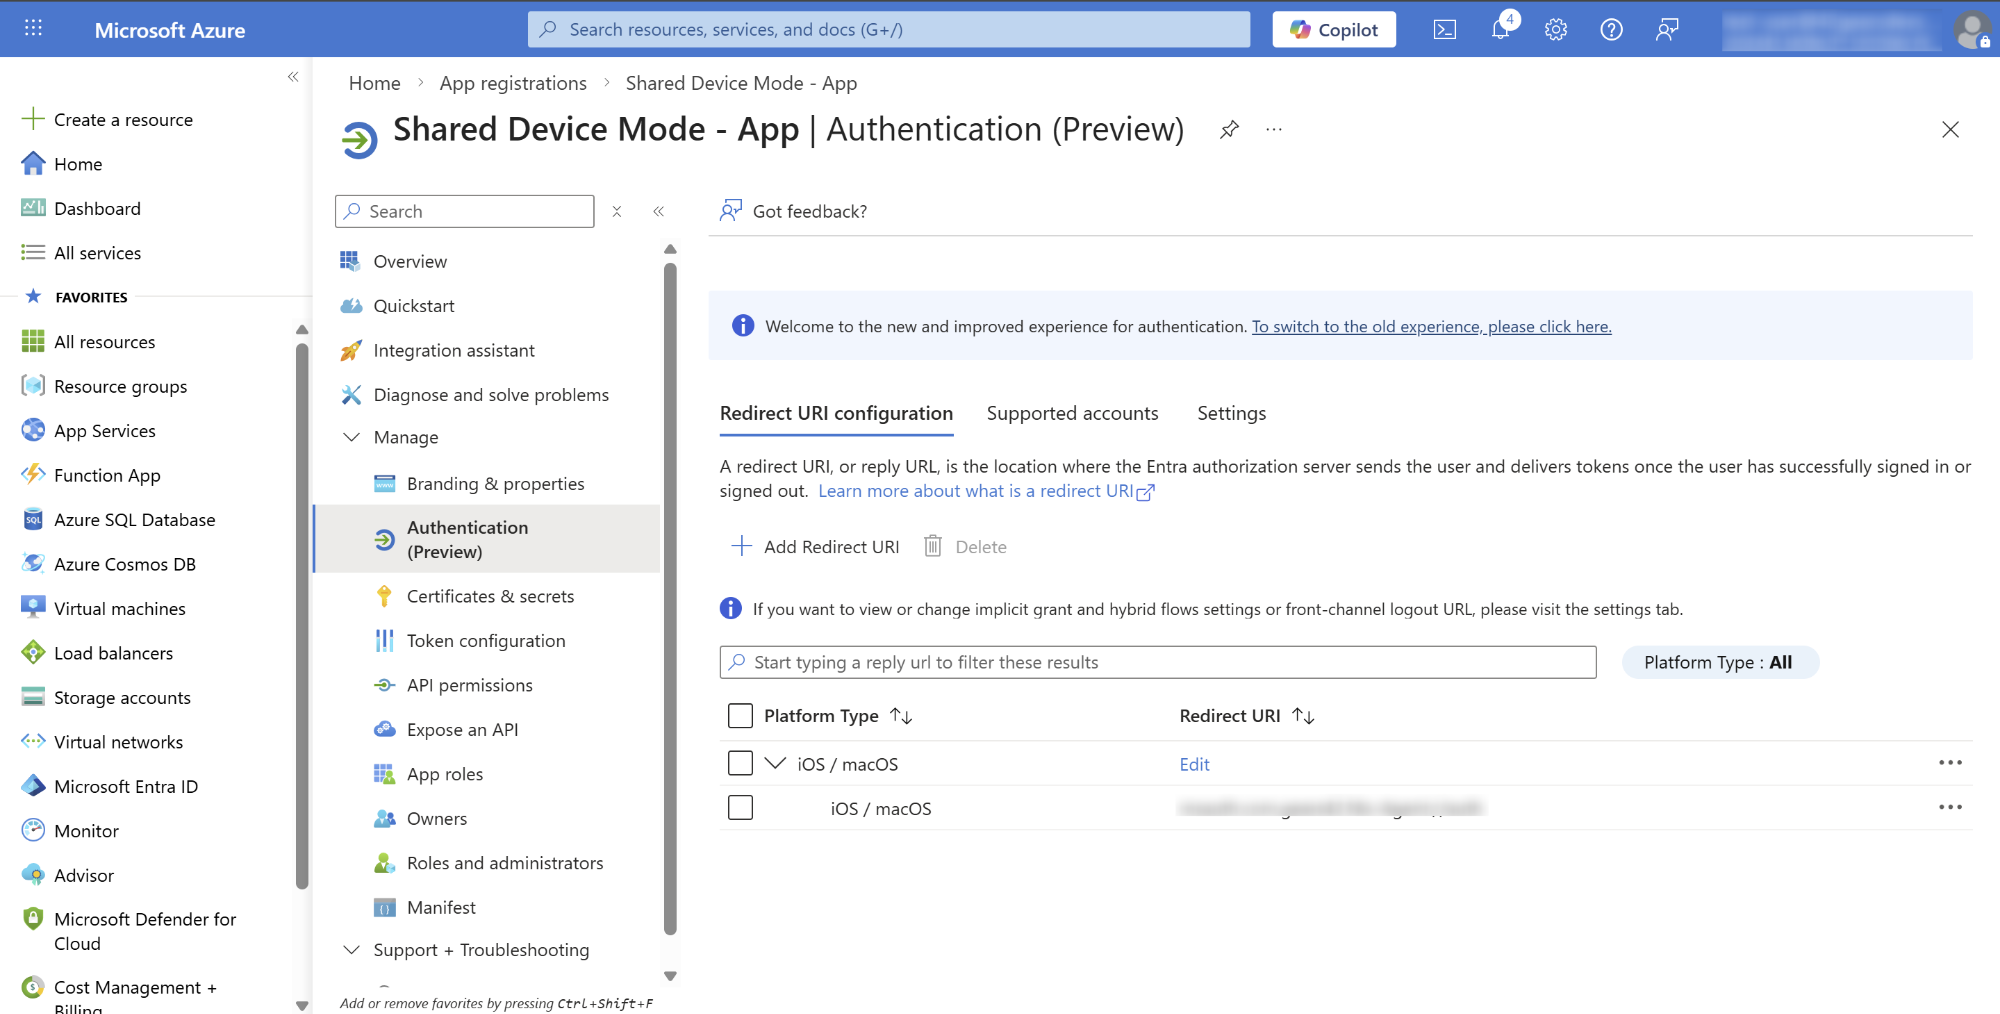Open the Platform Type : All filter
2000x1014 pixels.
pyautogui.click(x=1718, y=662)
